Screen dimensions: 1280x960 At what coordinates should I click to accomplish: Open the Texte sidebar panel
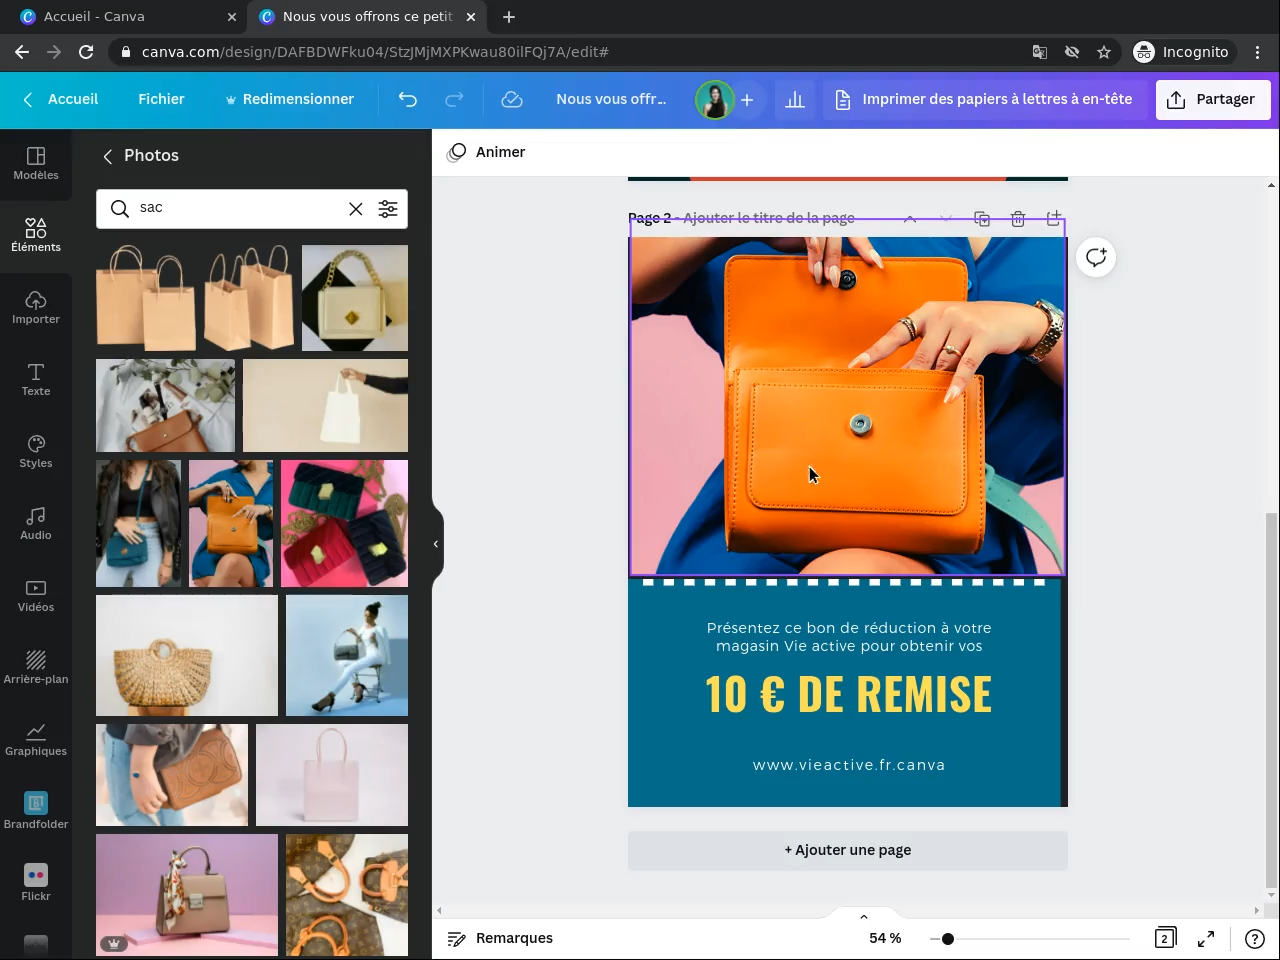[36, 380]
